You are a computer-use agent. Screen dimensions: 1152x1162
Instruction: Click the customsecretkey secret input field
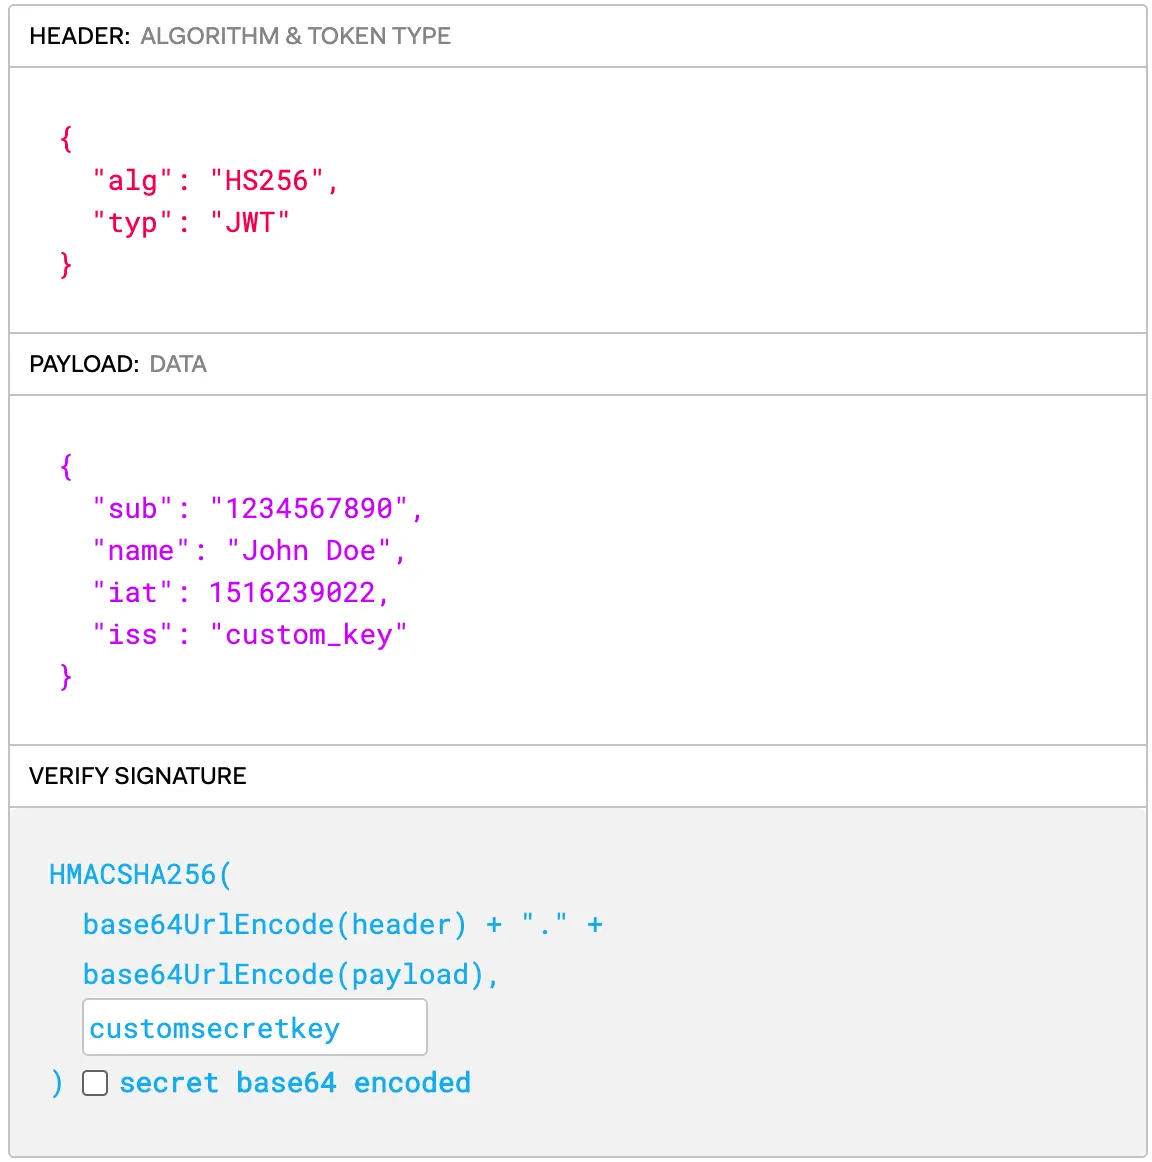tap(254, 1027)
